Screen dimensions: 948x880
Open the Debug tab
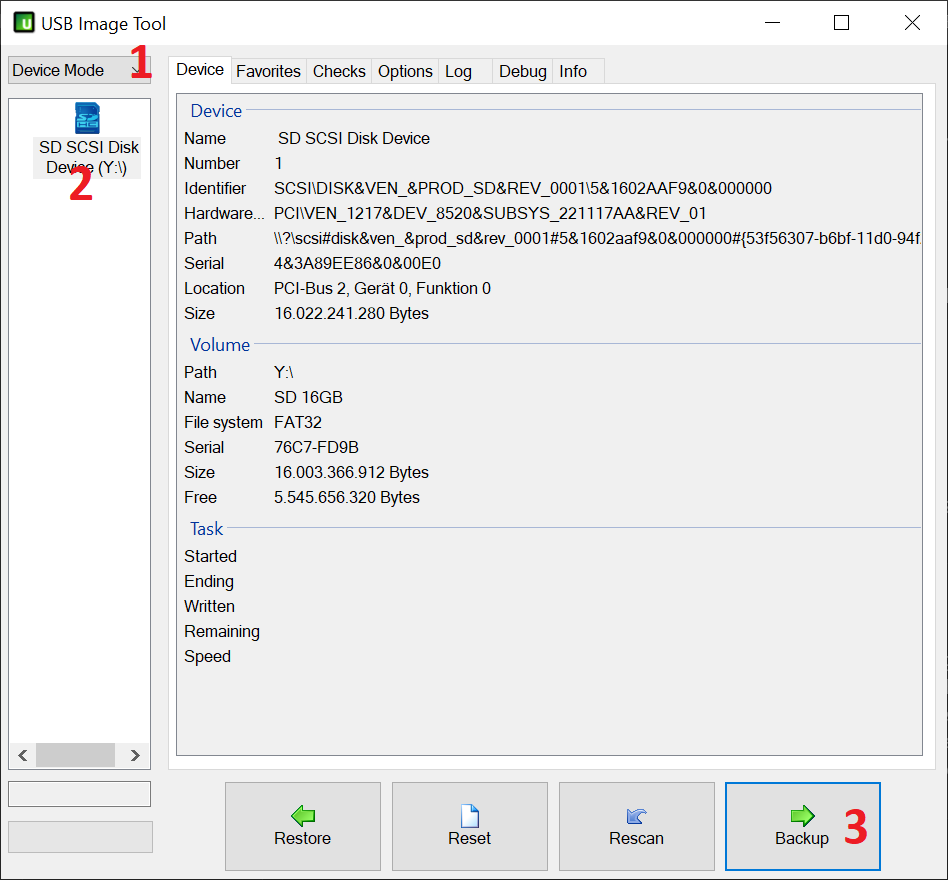pos(522,71)
